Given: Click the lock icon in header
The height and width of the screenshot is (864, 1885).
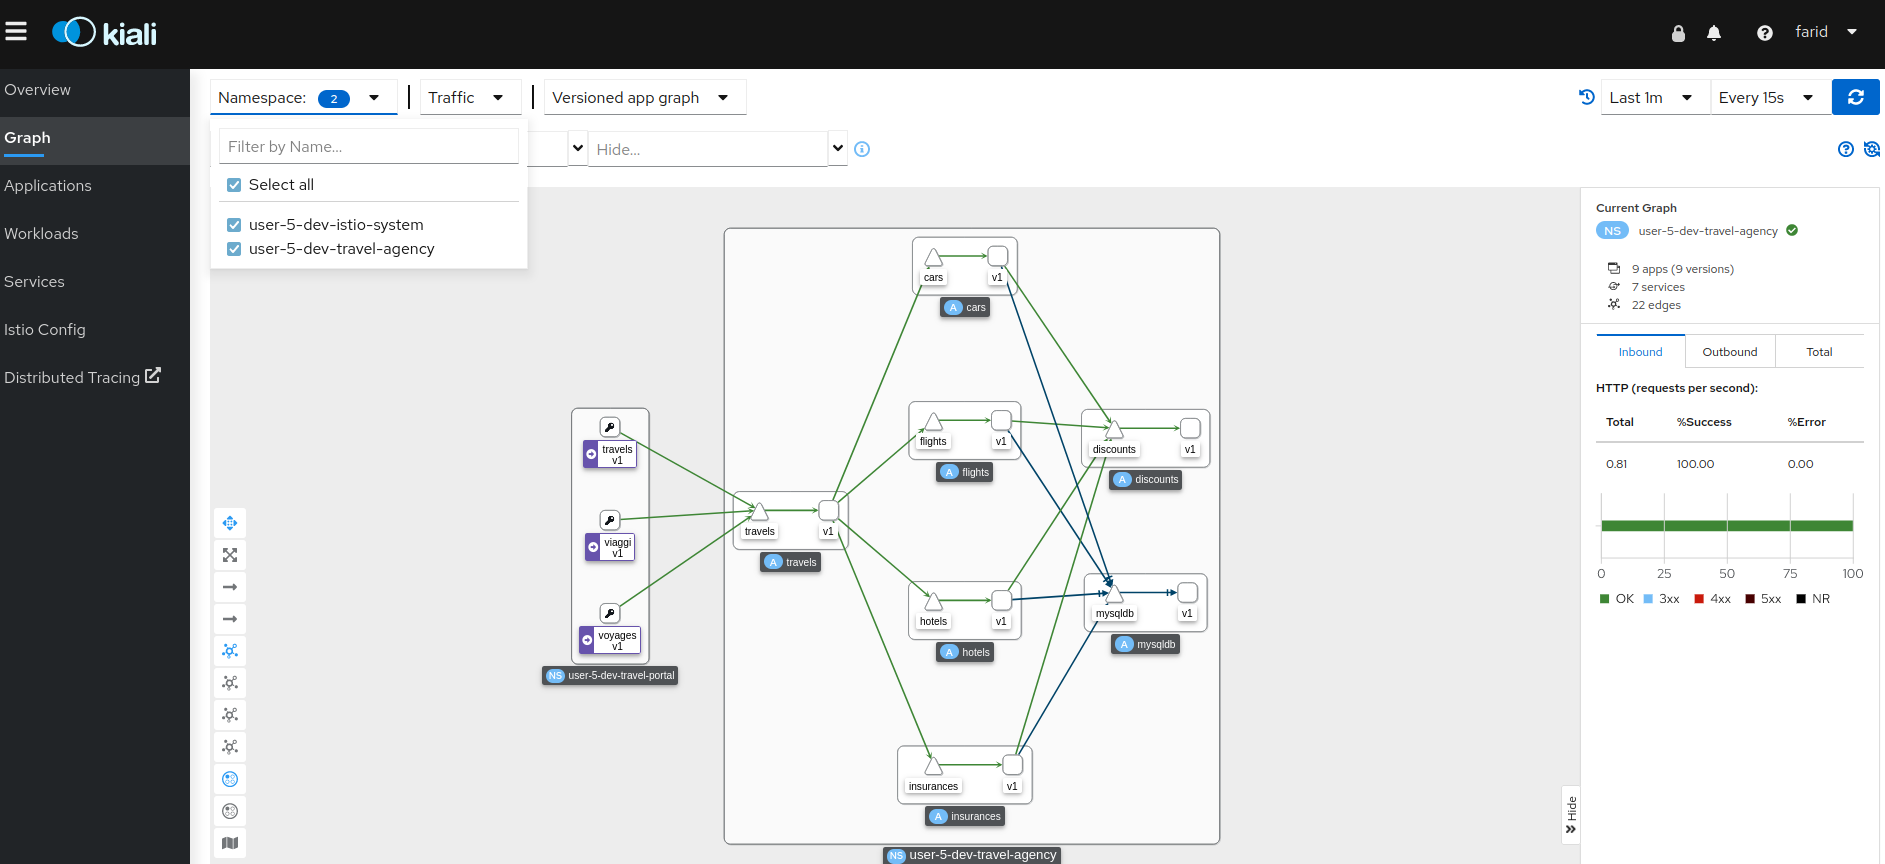Looking at the screenshot, I should coord(1678,33).
